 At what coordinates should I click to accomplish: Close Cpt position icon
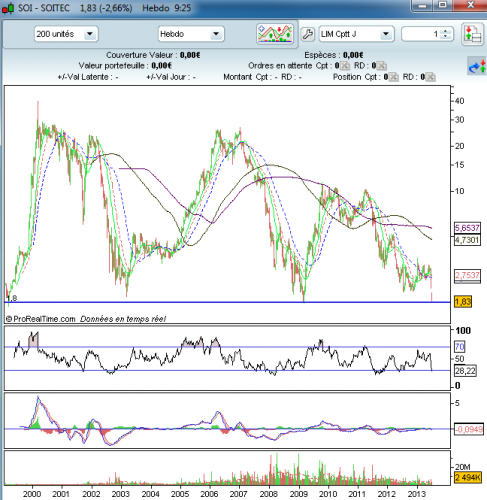pos(394,77)
